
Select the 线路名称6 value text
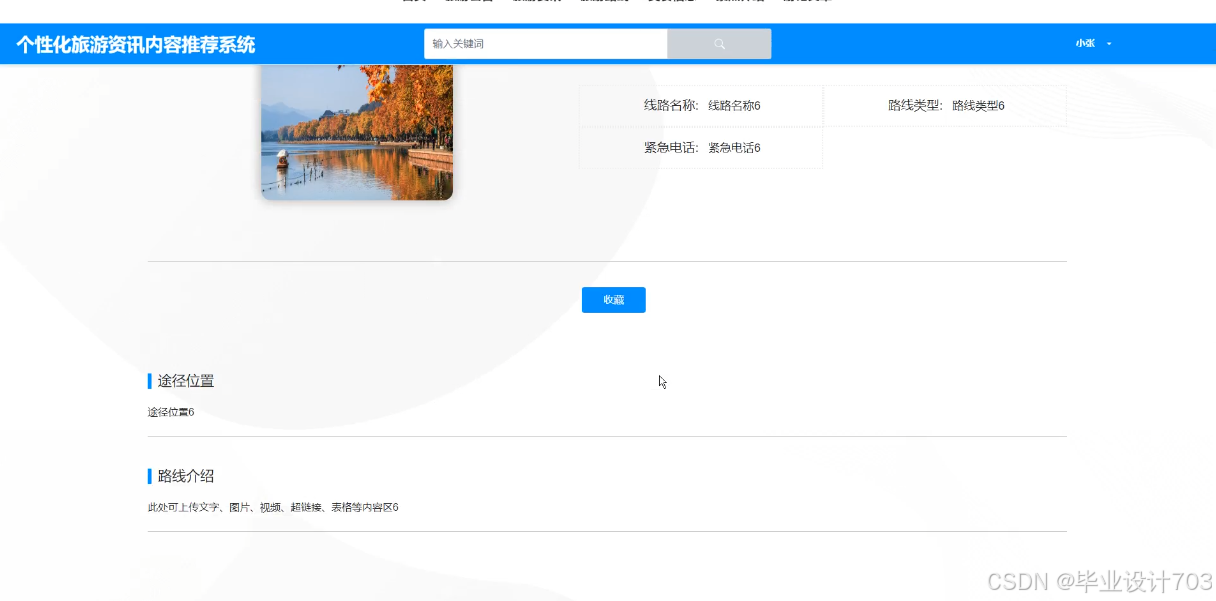734,106
